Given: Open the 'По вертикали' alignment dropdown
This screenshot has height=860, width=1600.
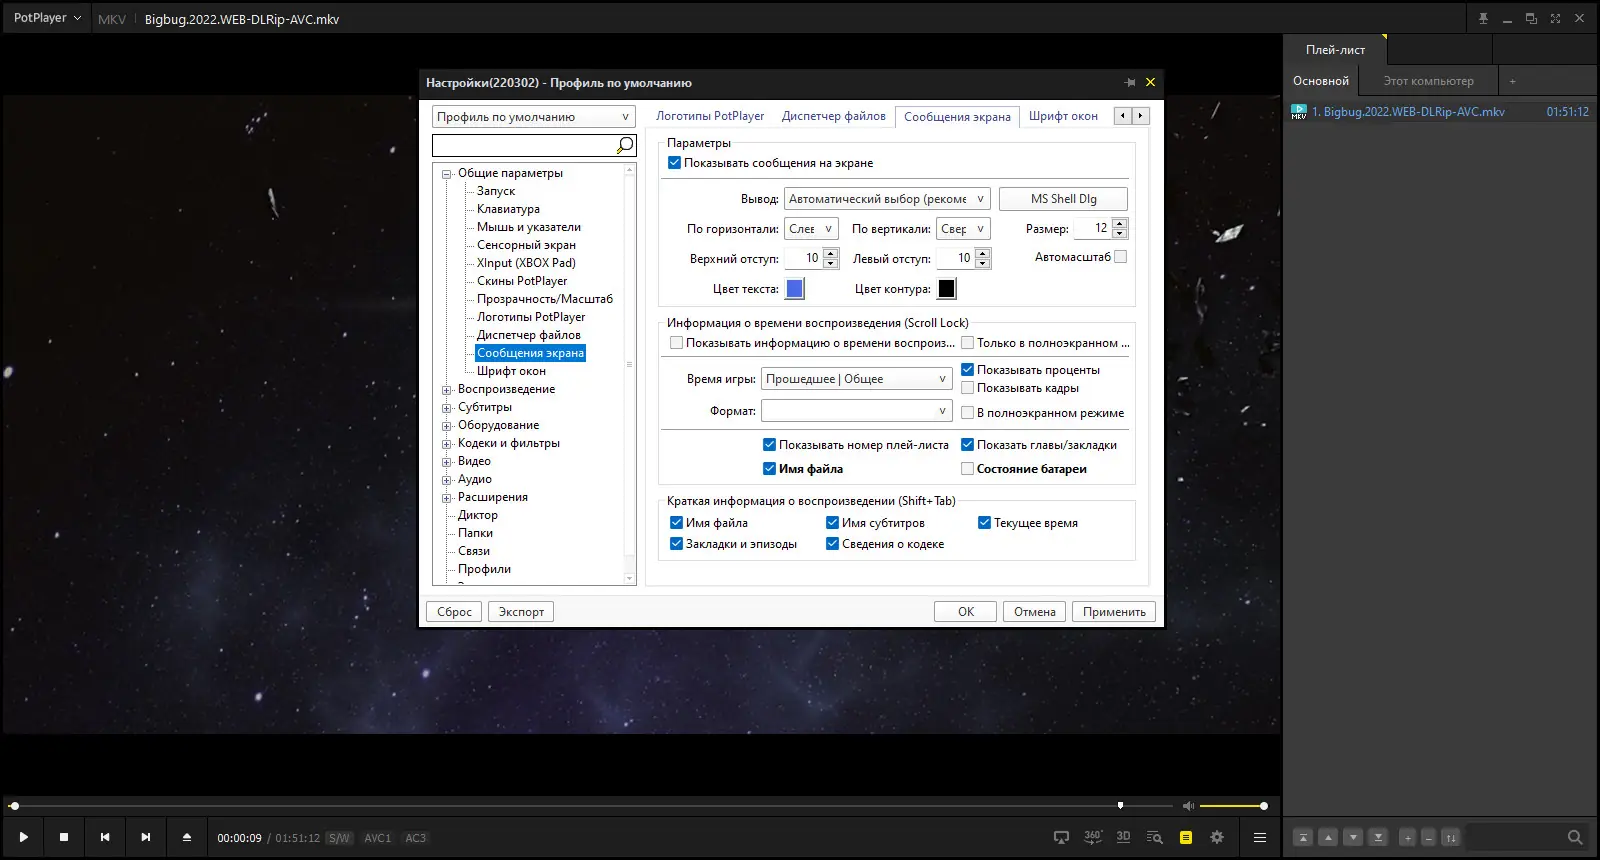Looking at the screenshot, I should coord(963,229).
